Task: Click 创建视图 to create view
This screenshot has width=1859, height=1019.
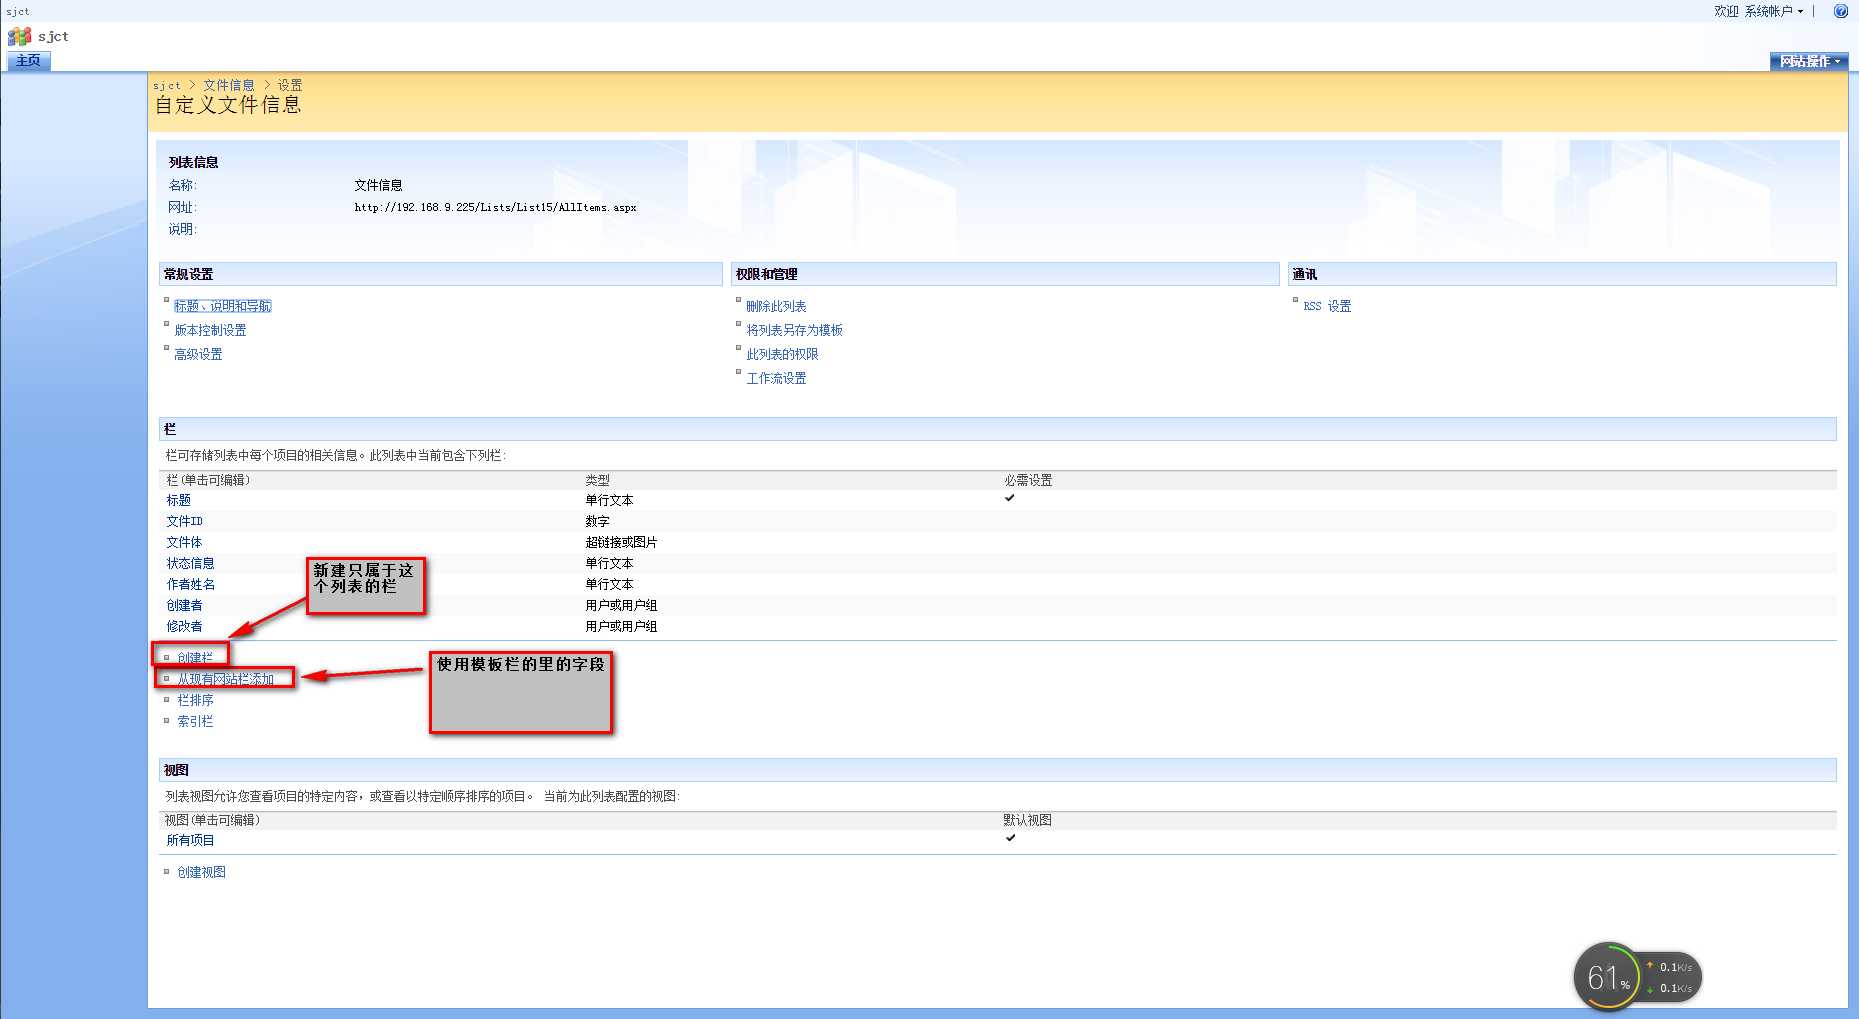Action: tap(201, 872)
